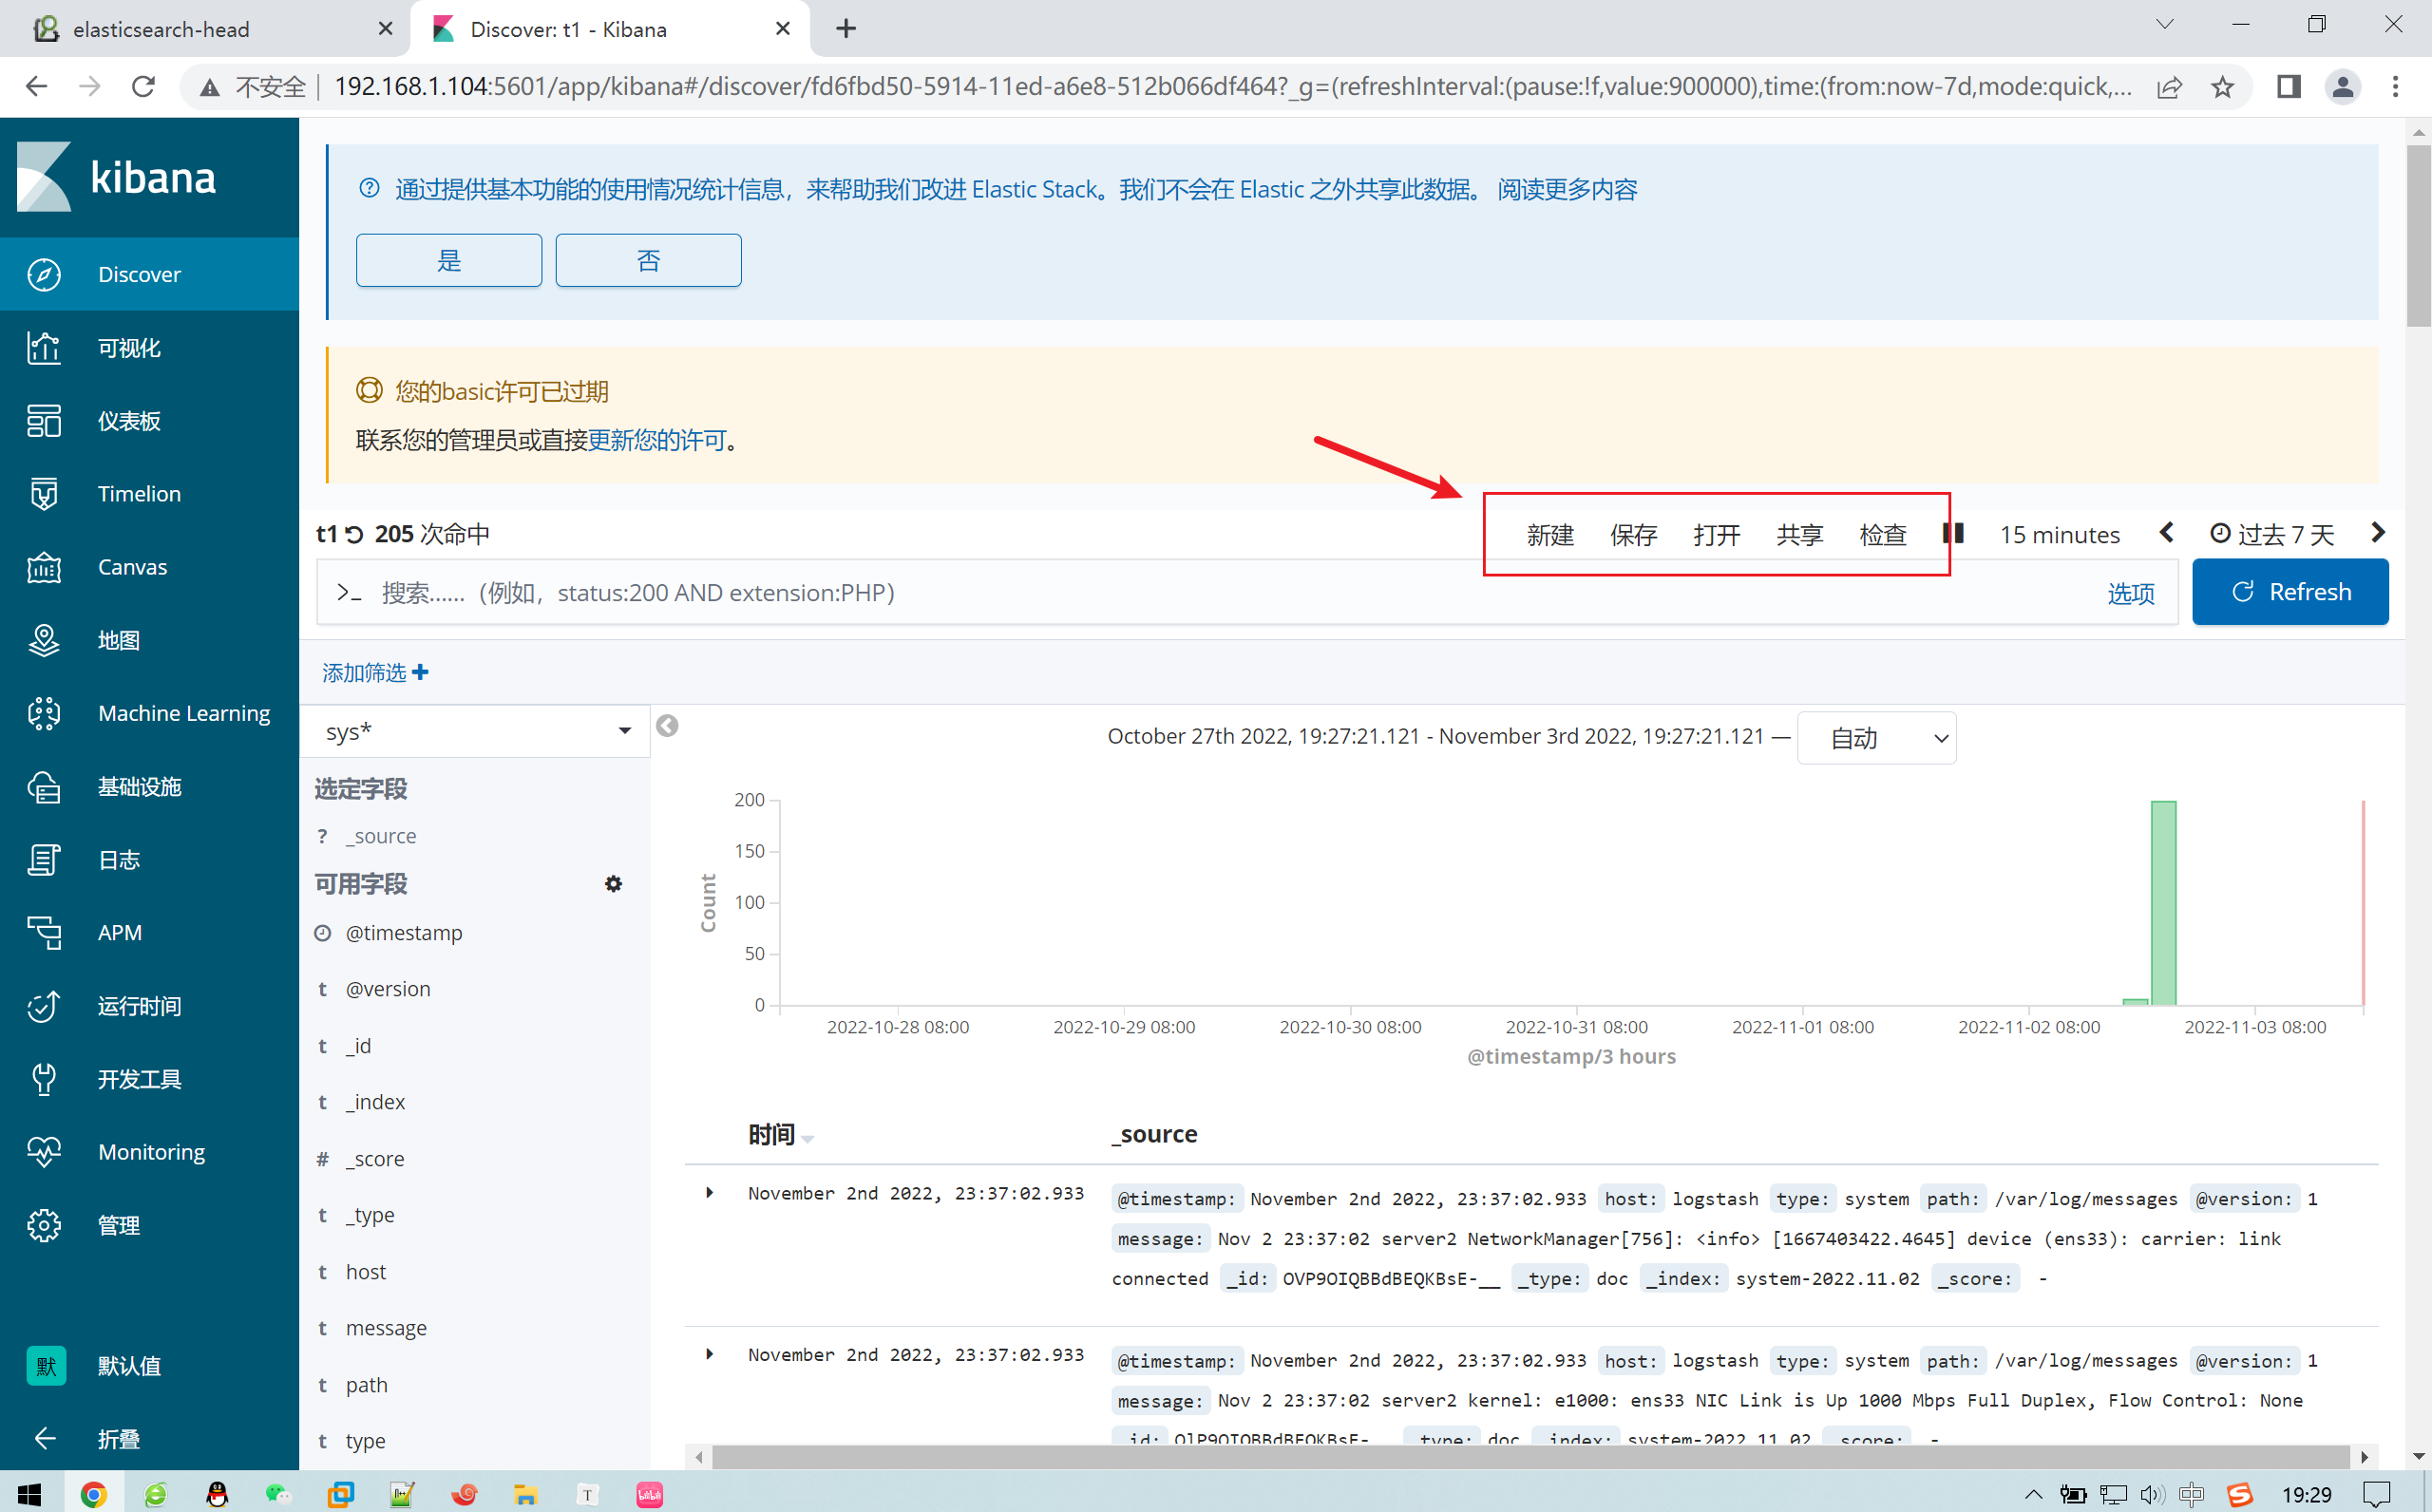Click the browser share page icon

pyautogui.click(x=2169, y=87)
